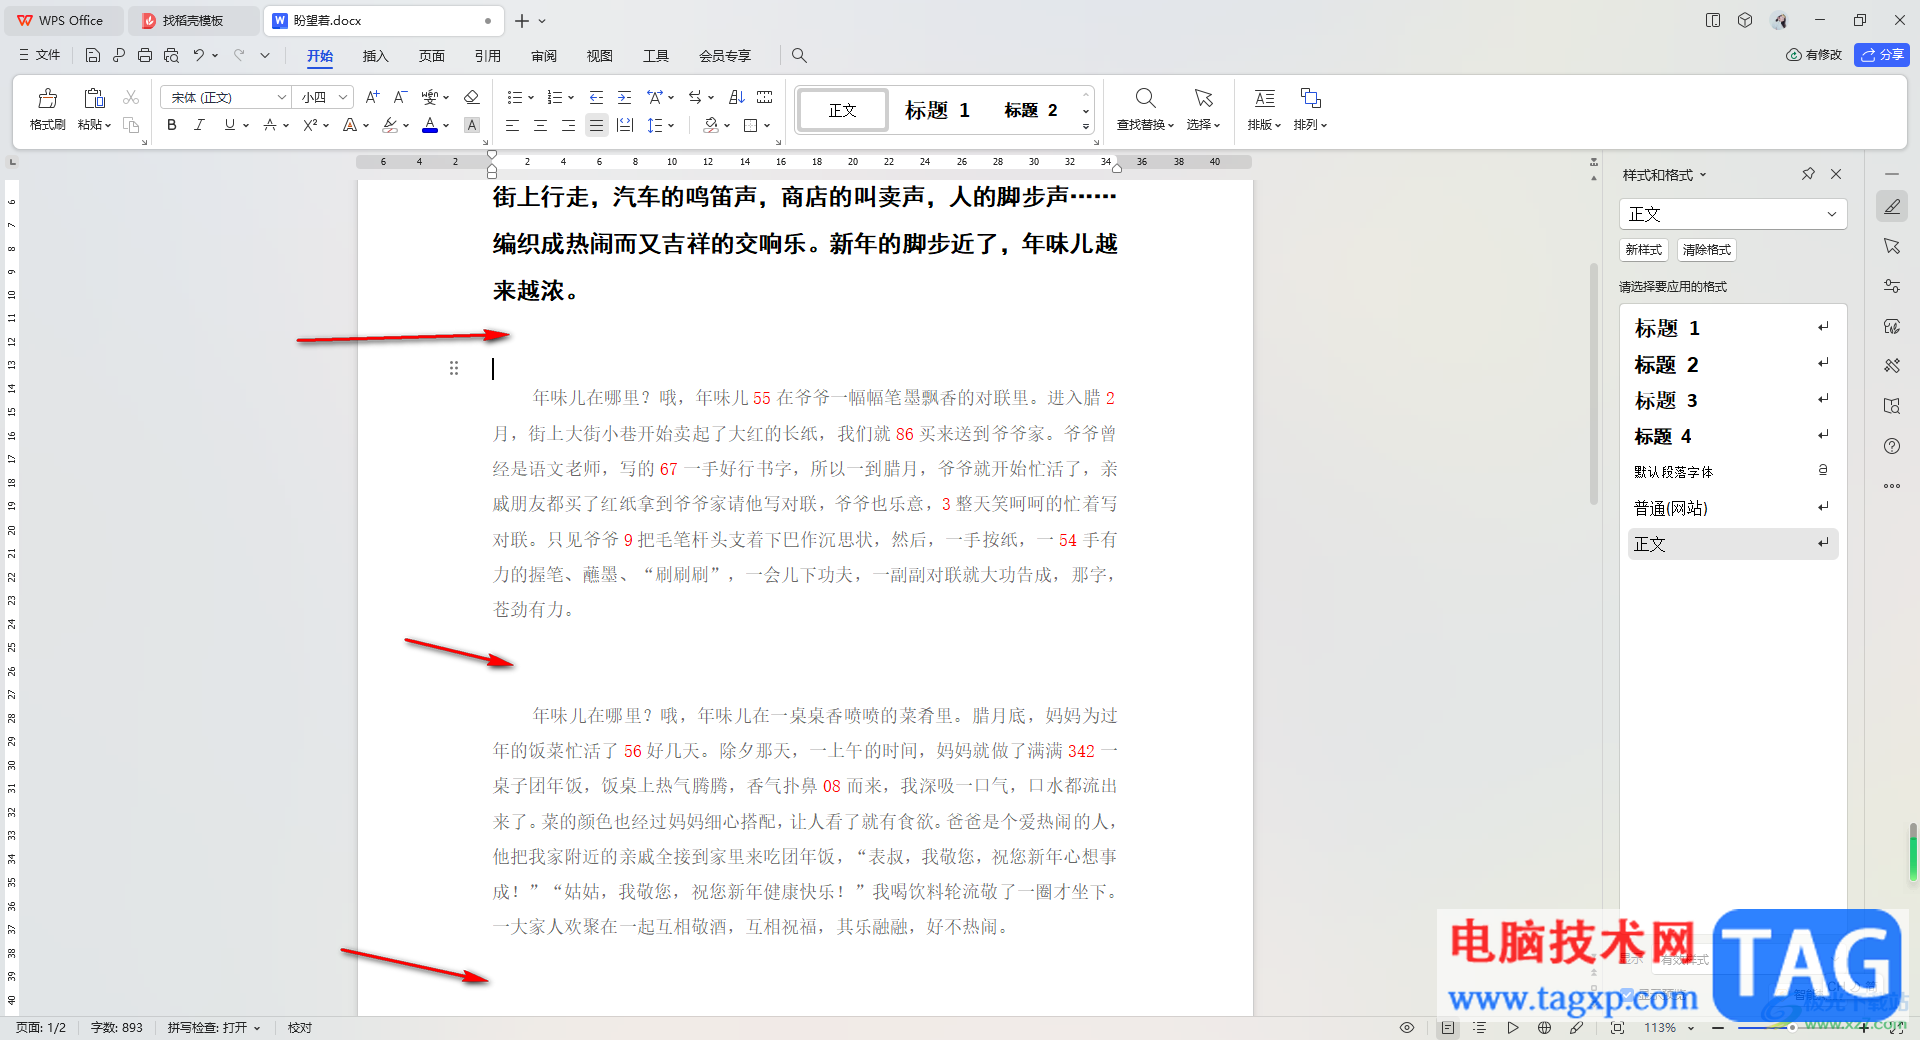Screen dimensions: 1920x1040
Task: Pin the Styles and Formatting pane
Action: 1808,174
